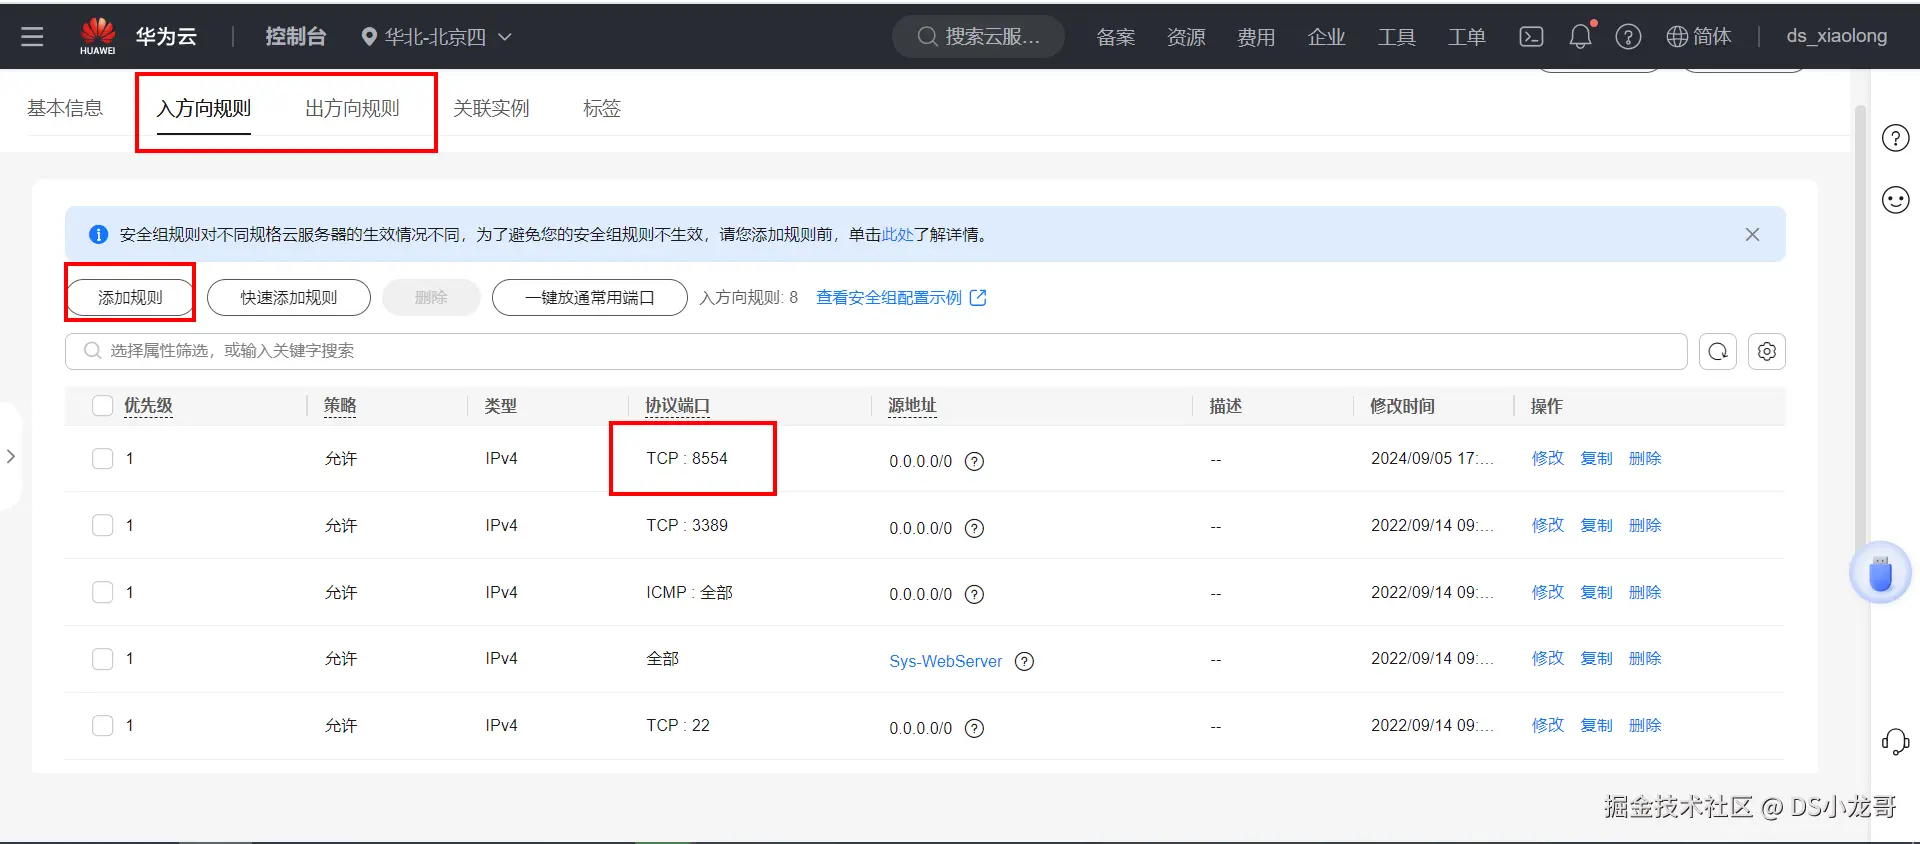
Task: Click the help icon beside 0.0.0.0/0 in TCP 8554 row
Action: click(x=974, y=461)
